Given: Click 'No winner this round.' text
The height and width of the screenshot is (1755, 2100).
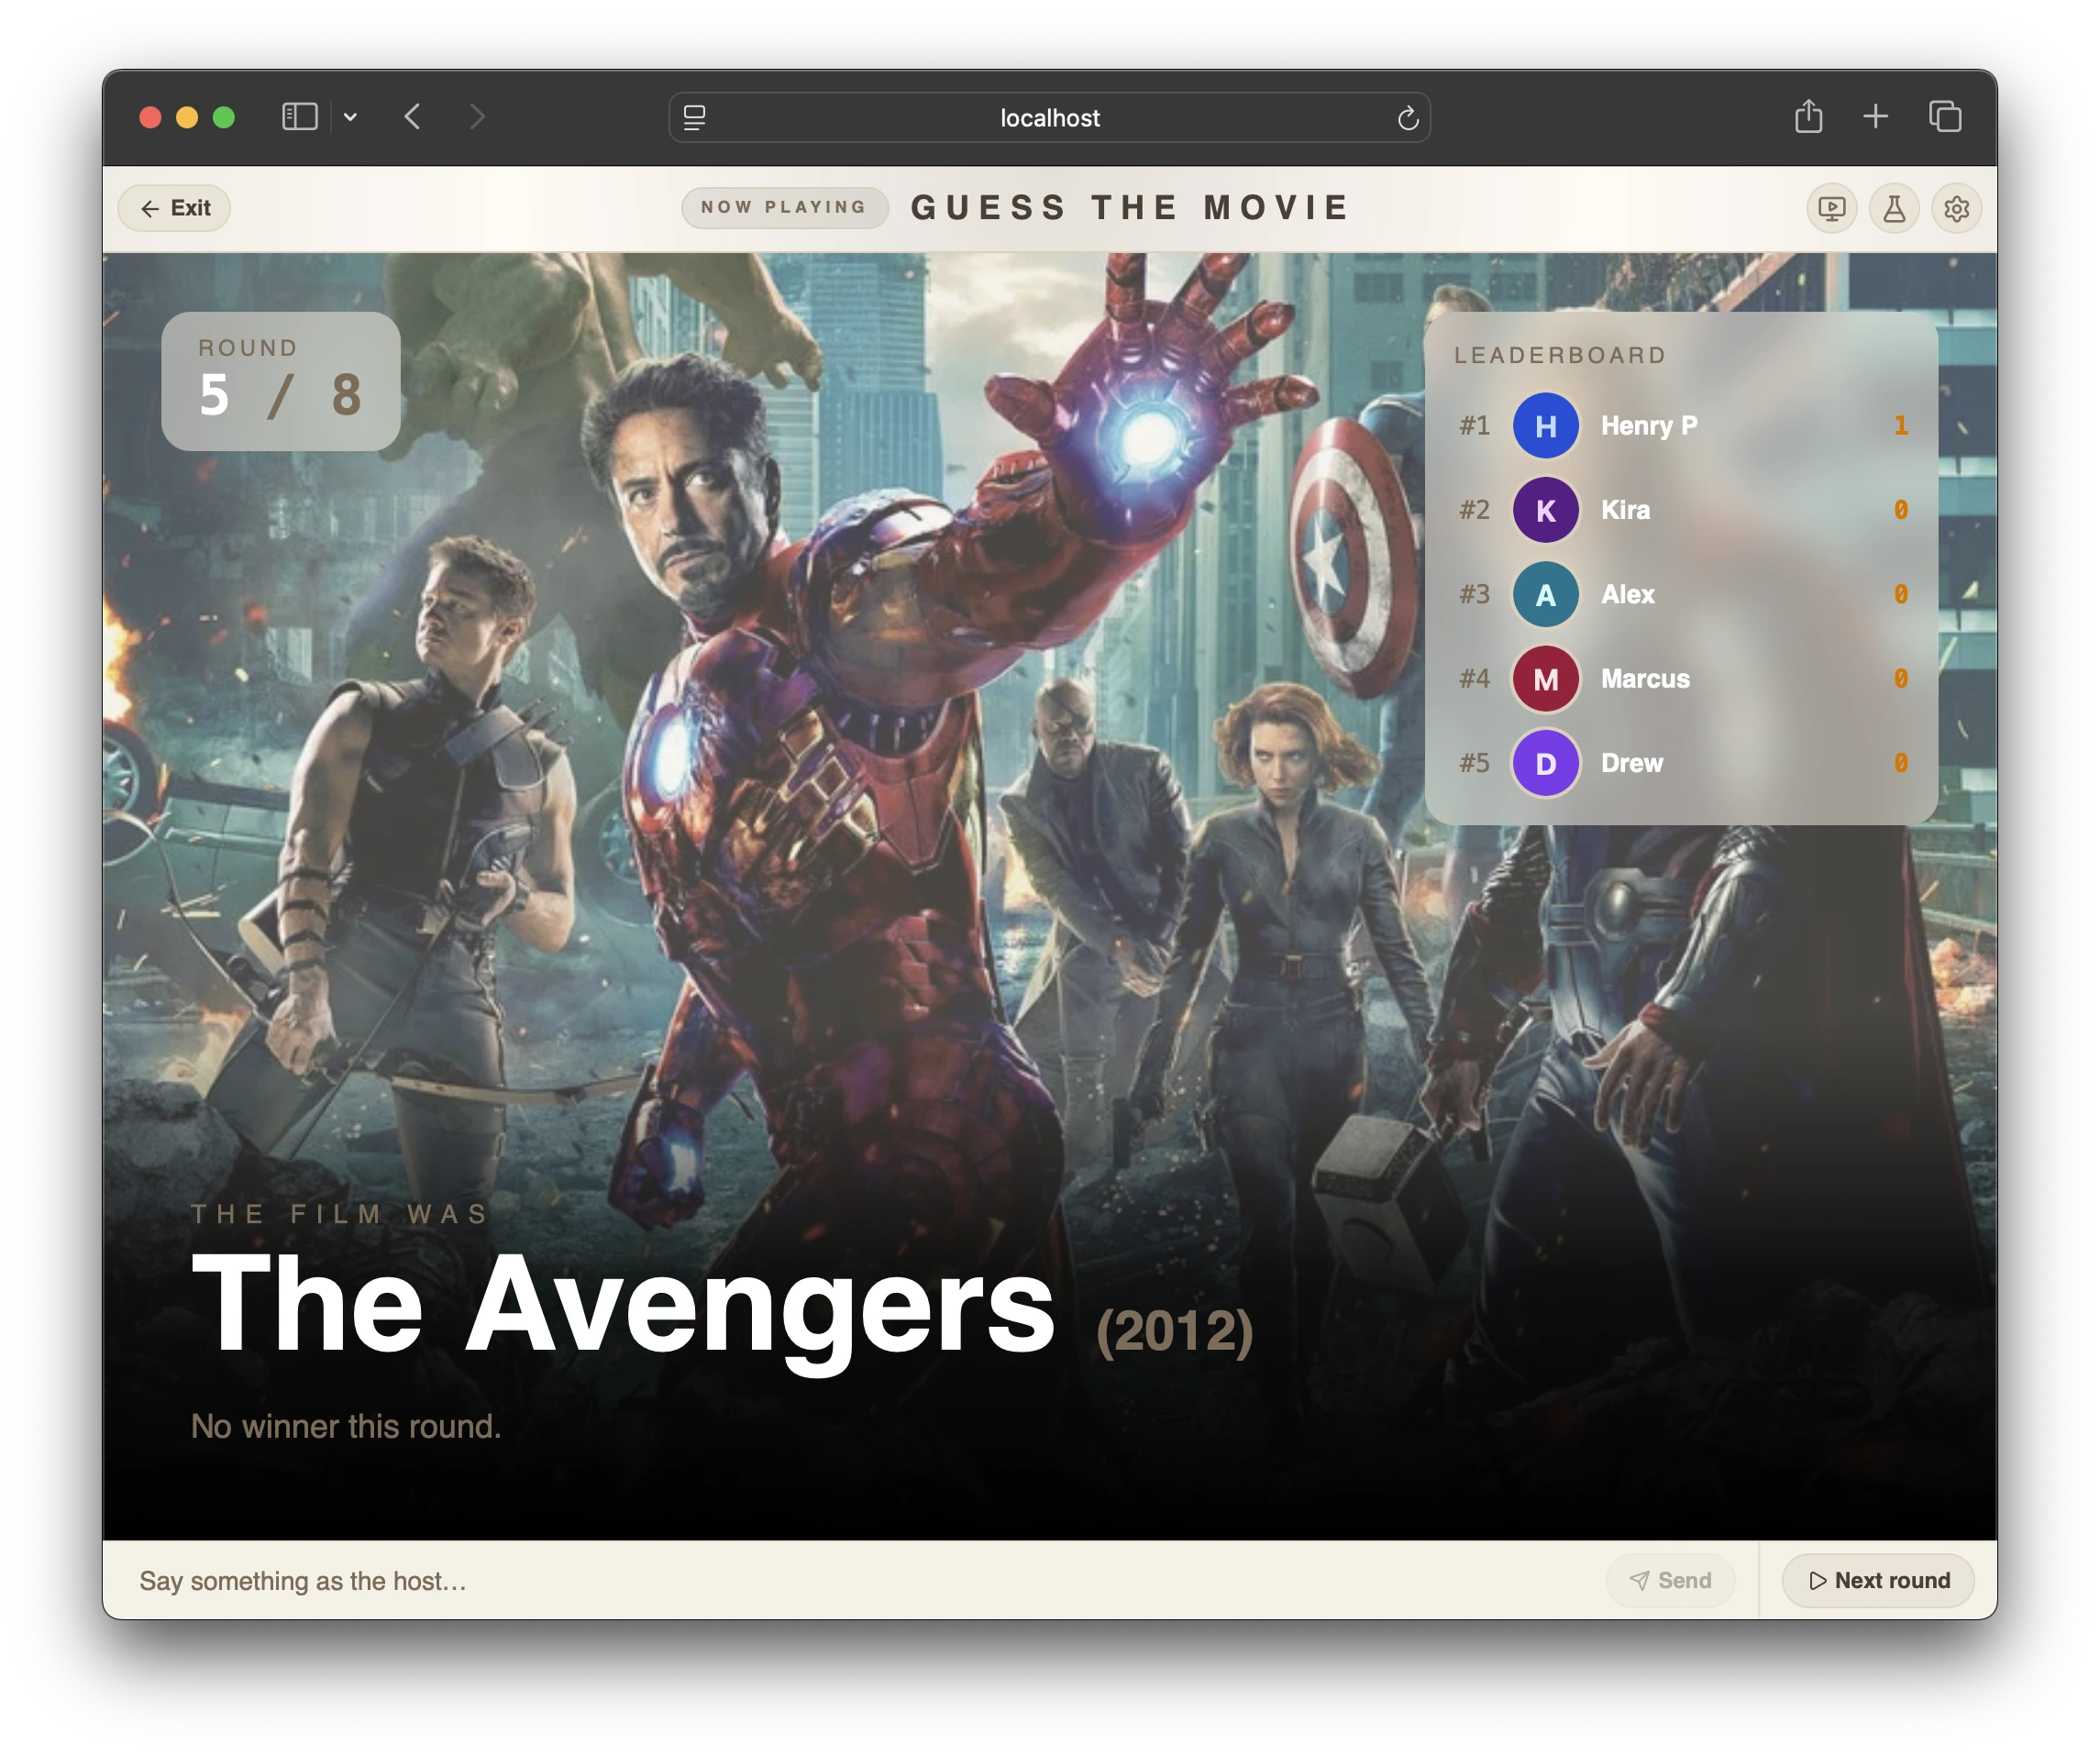Looking at the screenshot, I should click(x=346, y=1426).
